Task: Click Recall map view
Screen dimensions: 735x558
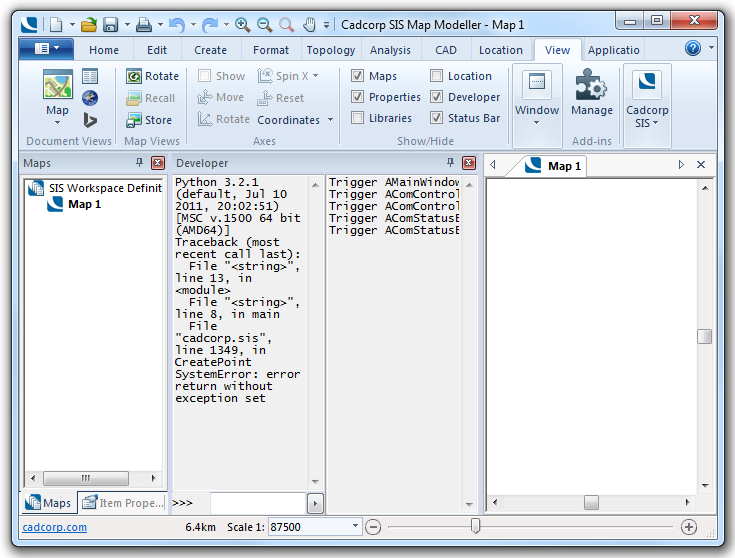Action: point(150,98)
